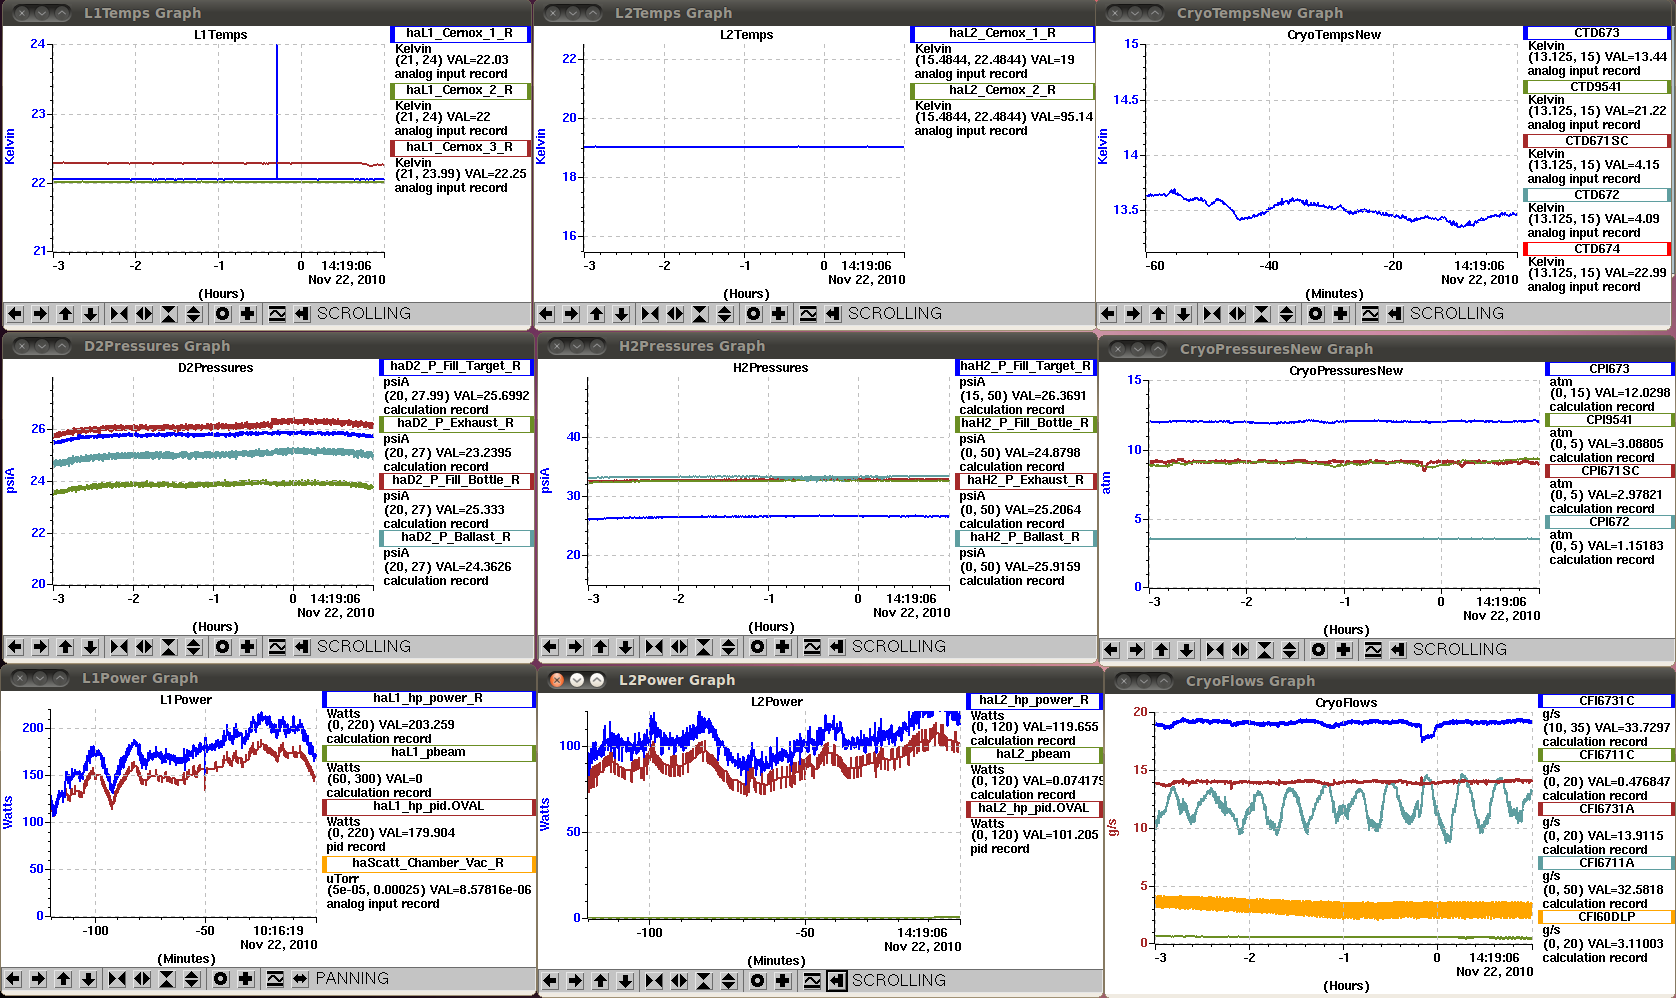Vertical zoom-out icon in L2Power Graph toolbar

729,981
